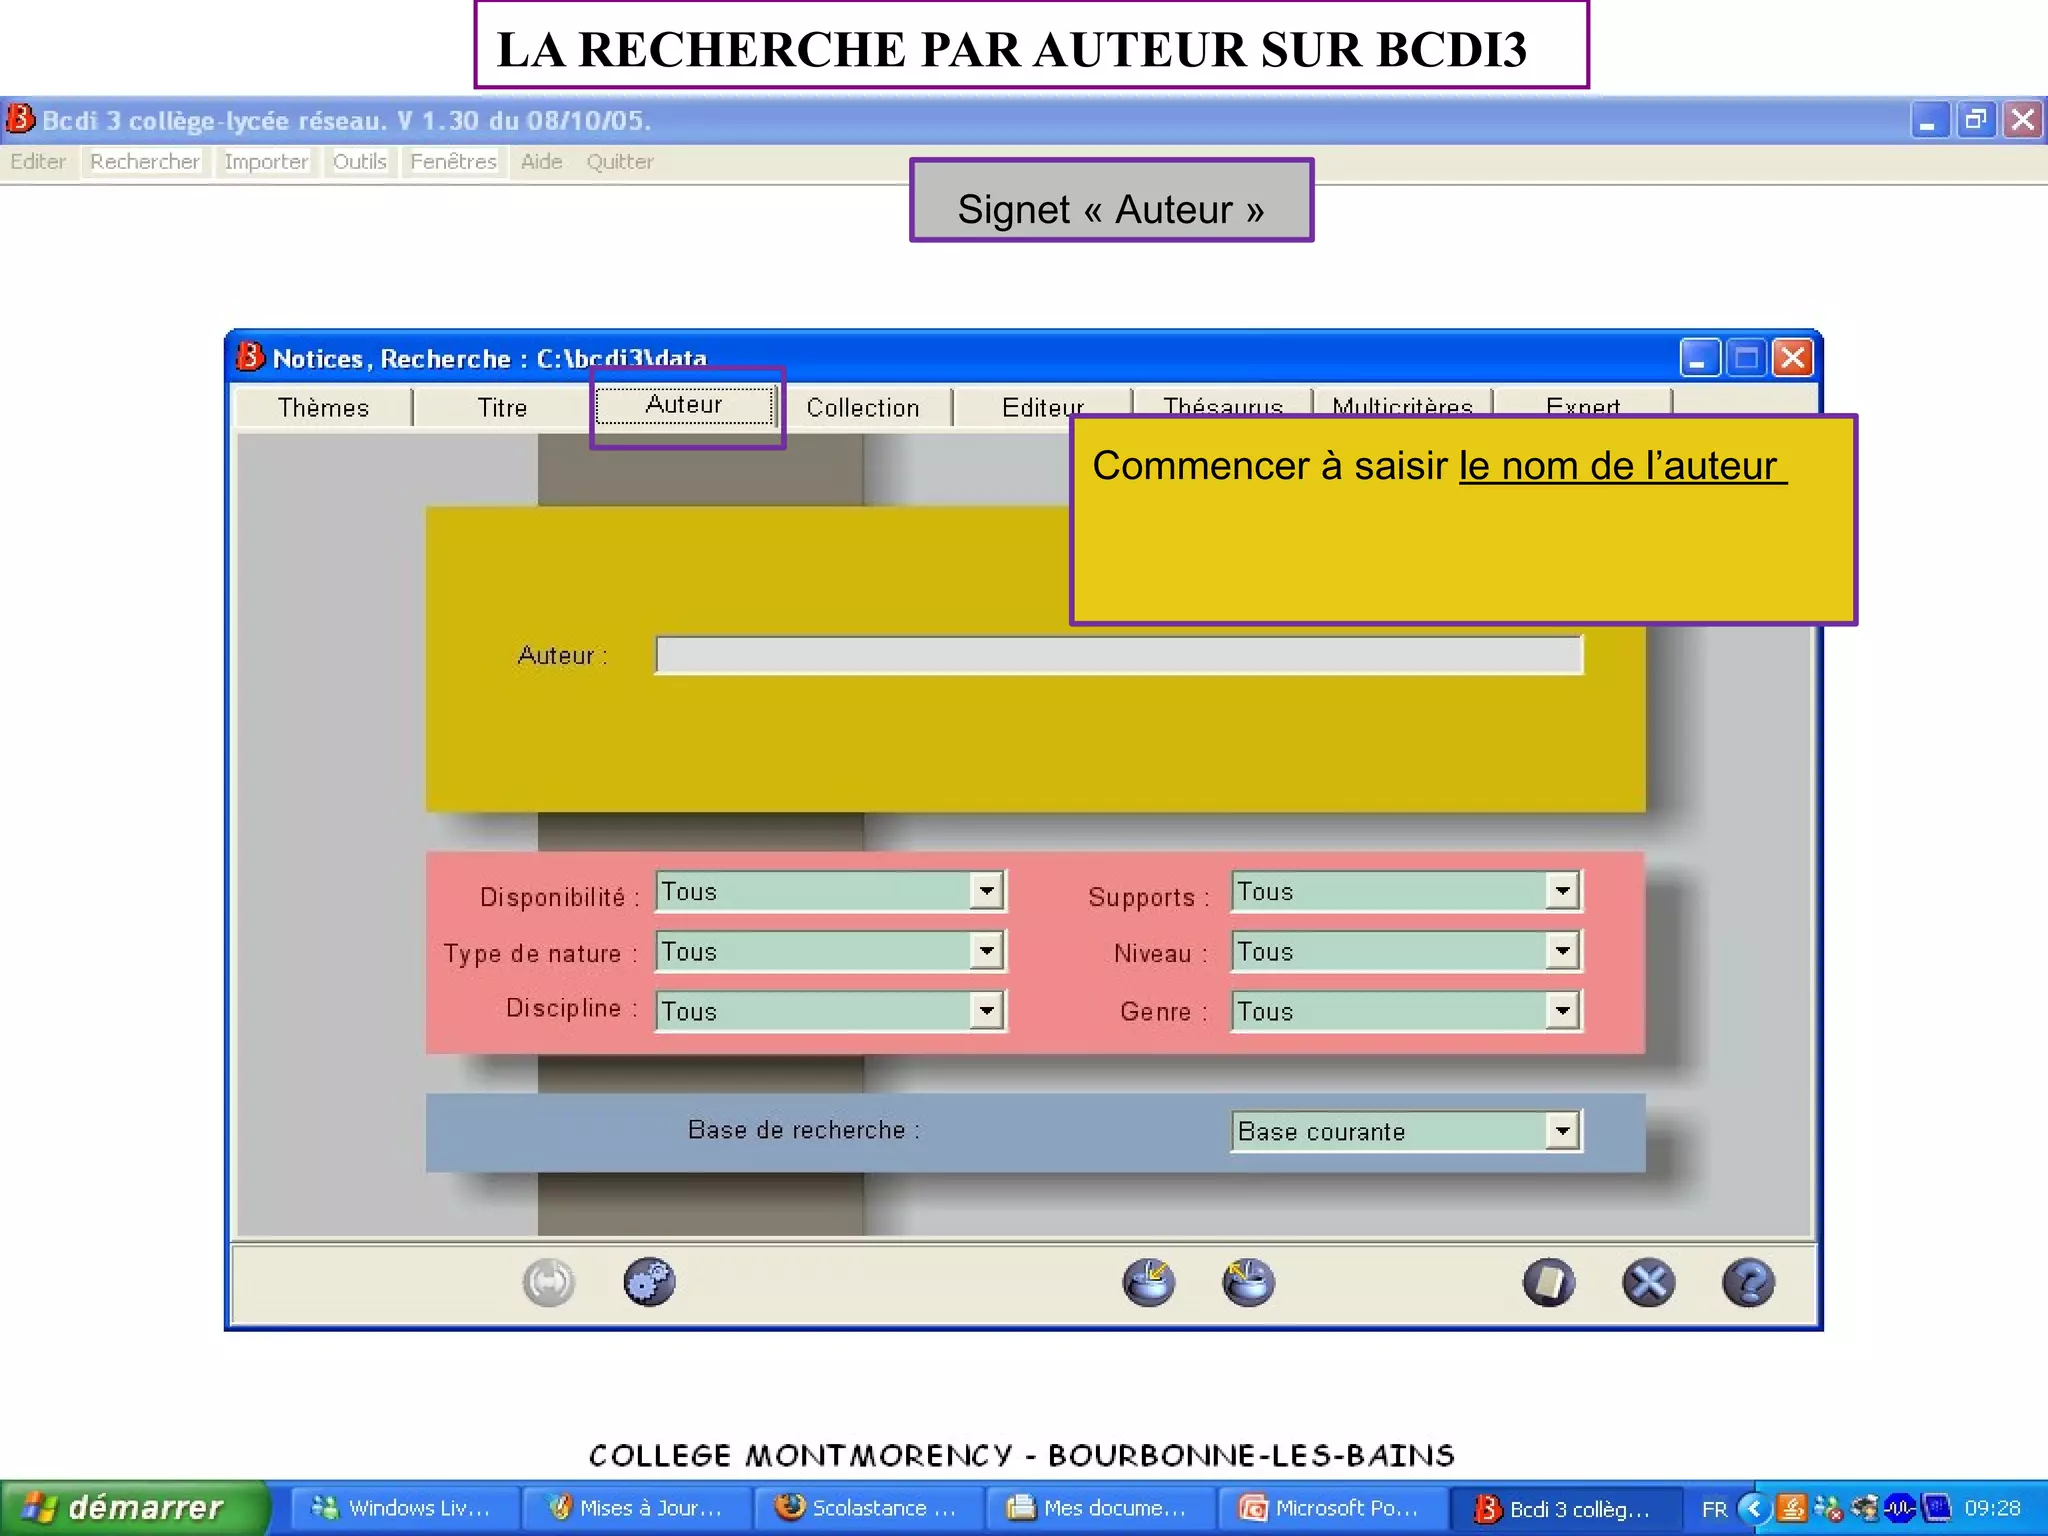
Task: Expand the Niveau dropdown
Action: coord(1562,951)
